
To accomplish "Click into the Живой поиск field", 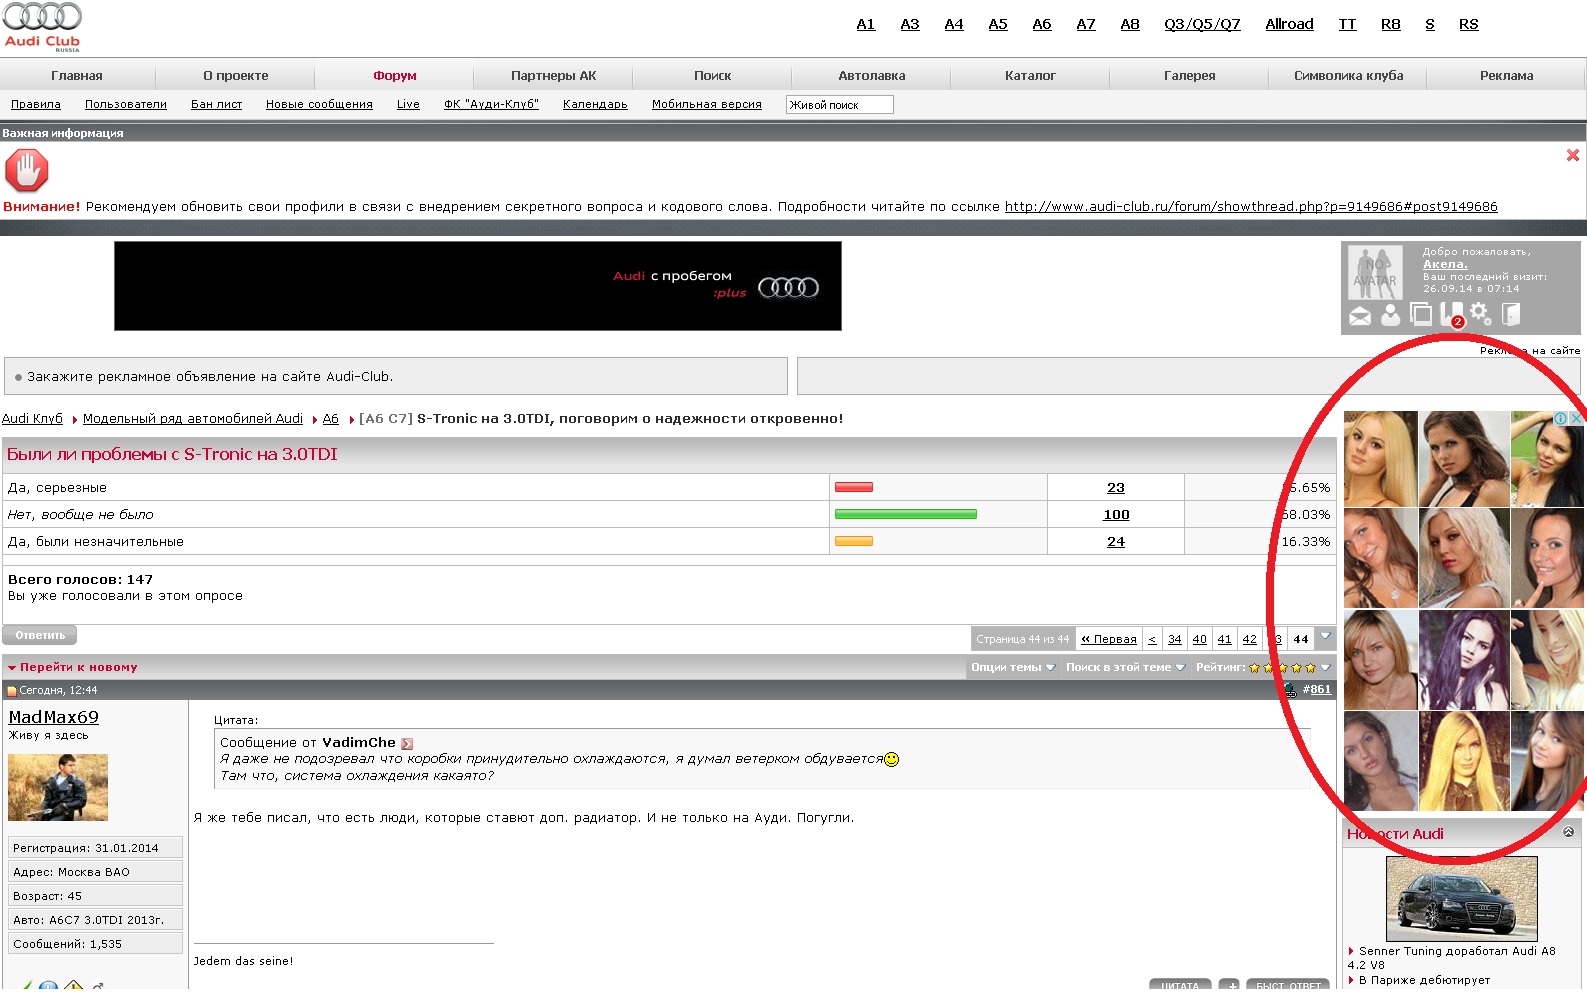I will [x=840, y=104].
